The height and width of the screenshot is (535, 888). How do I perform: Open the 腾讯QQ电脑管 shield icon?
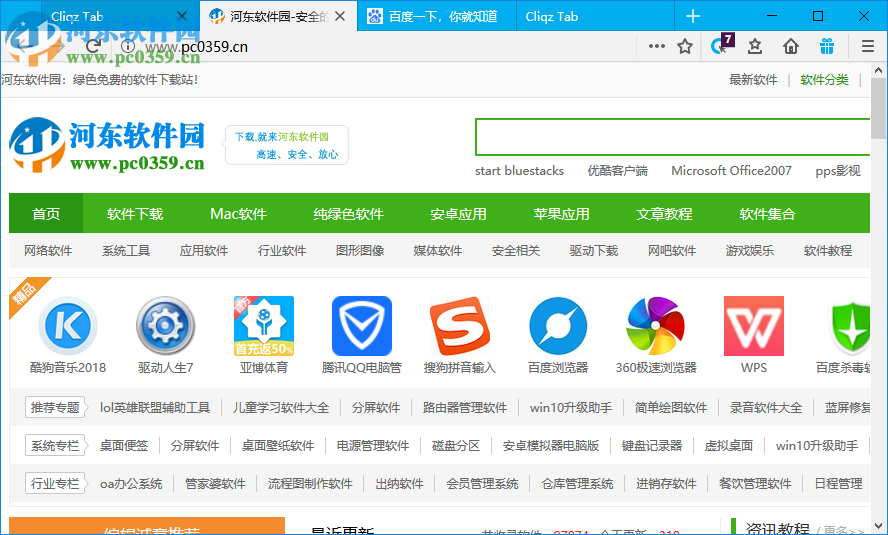point(362,326)
